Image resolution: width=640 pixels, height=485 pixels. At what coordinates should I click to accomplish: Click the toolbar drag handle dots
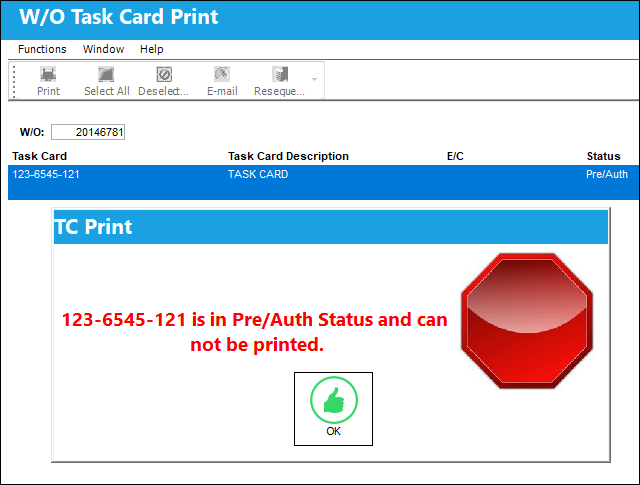pos(14,81)
